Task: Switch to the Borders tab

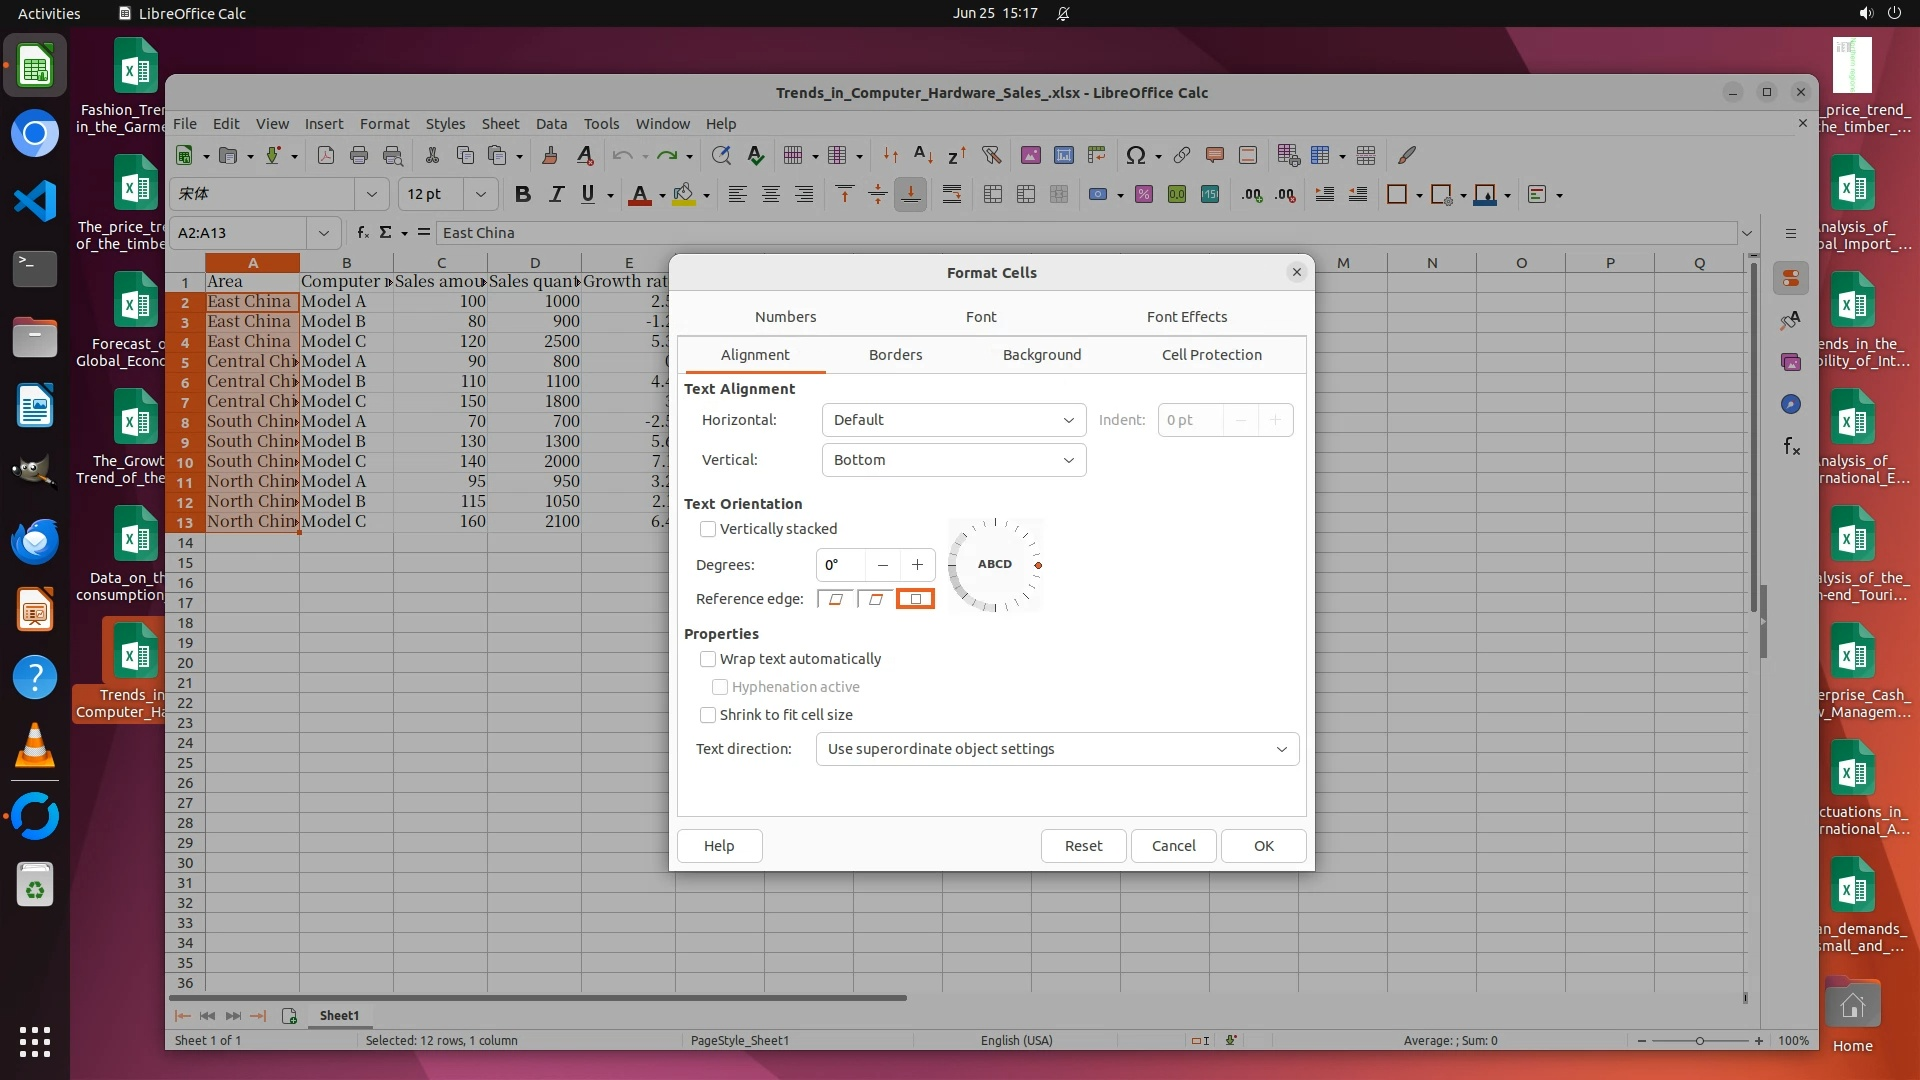Action: 895,355
